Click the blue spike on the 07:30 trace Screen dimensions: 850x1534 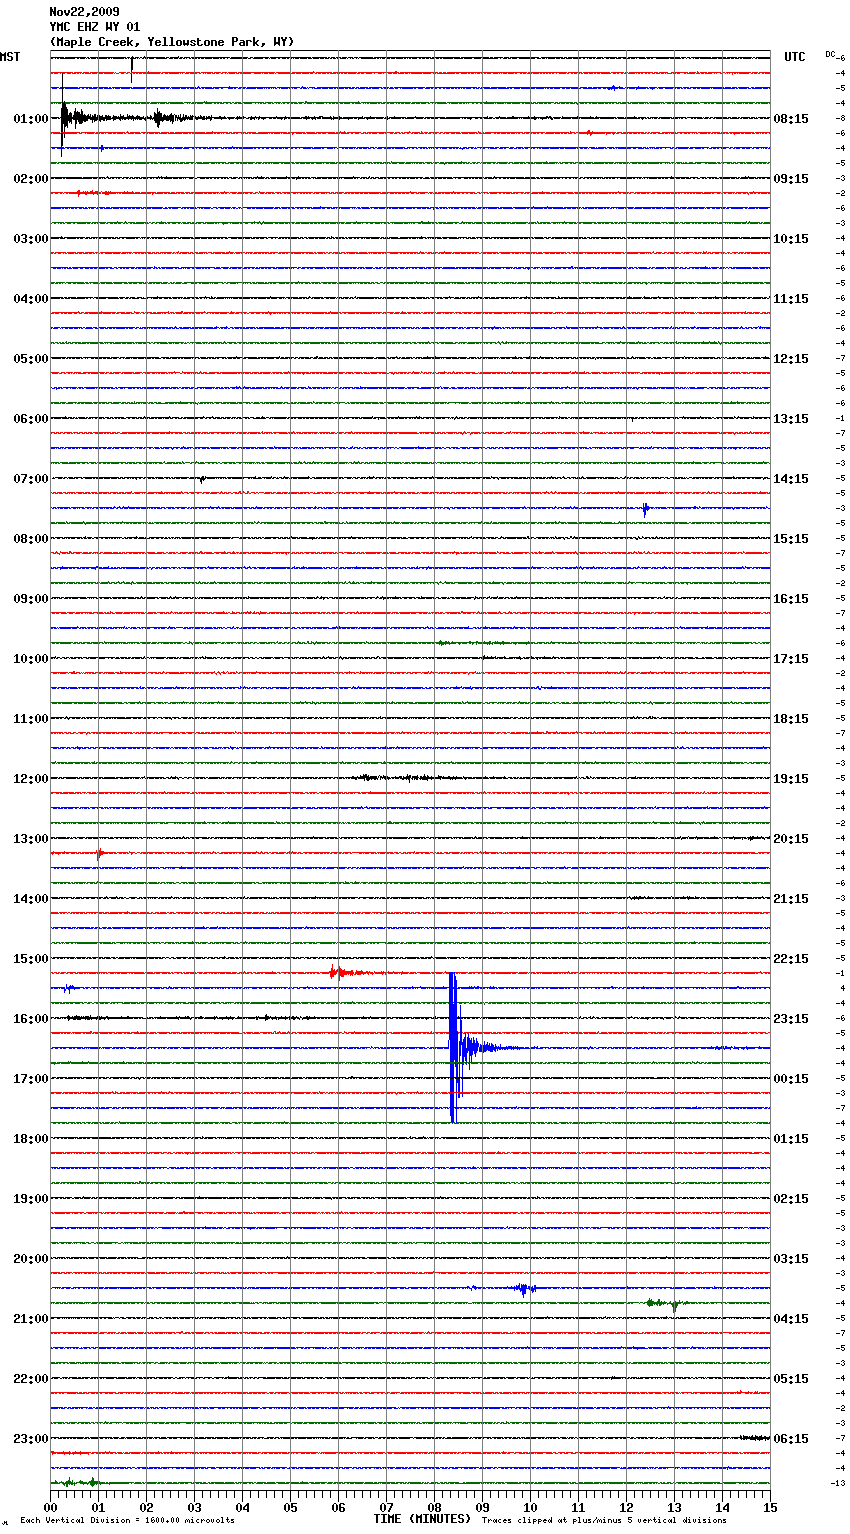646,509
